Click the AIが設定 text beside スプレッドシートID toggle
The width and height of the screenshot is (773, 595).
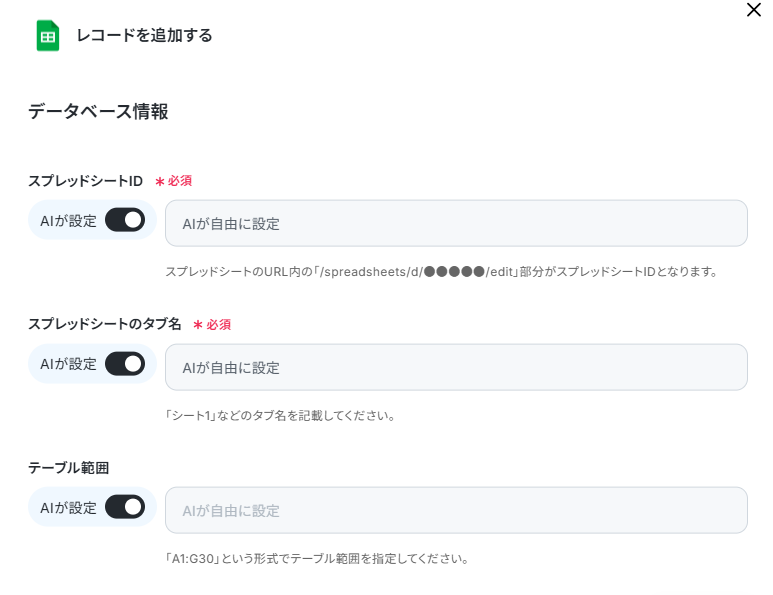[68, 221]
